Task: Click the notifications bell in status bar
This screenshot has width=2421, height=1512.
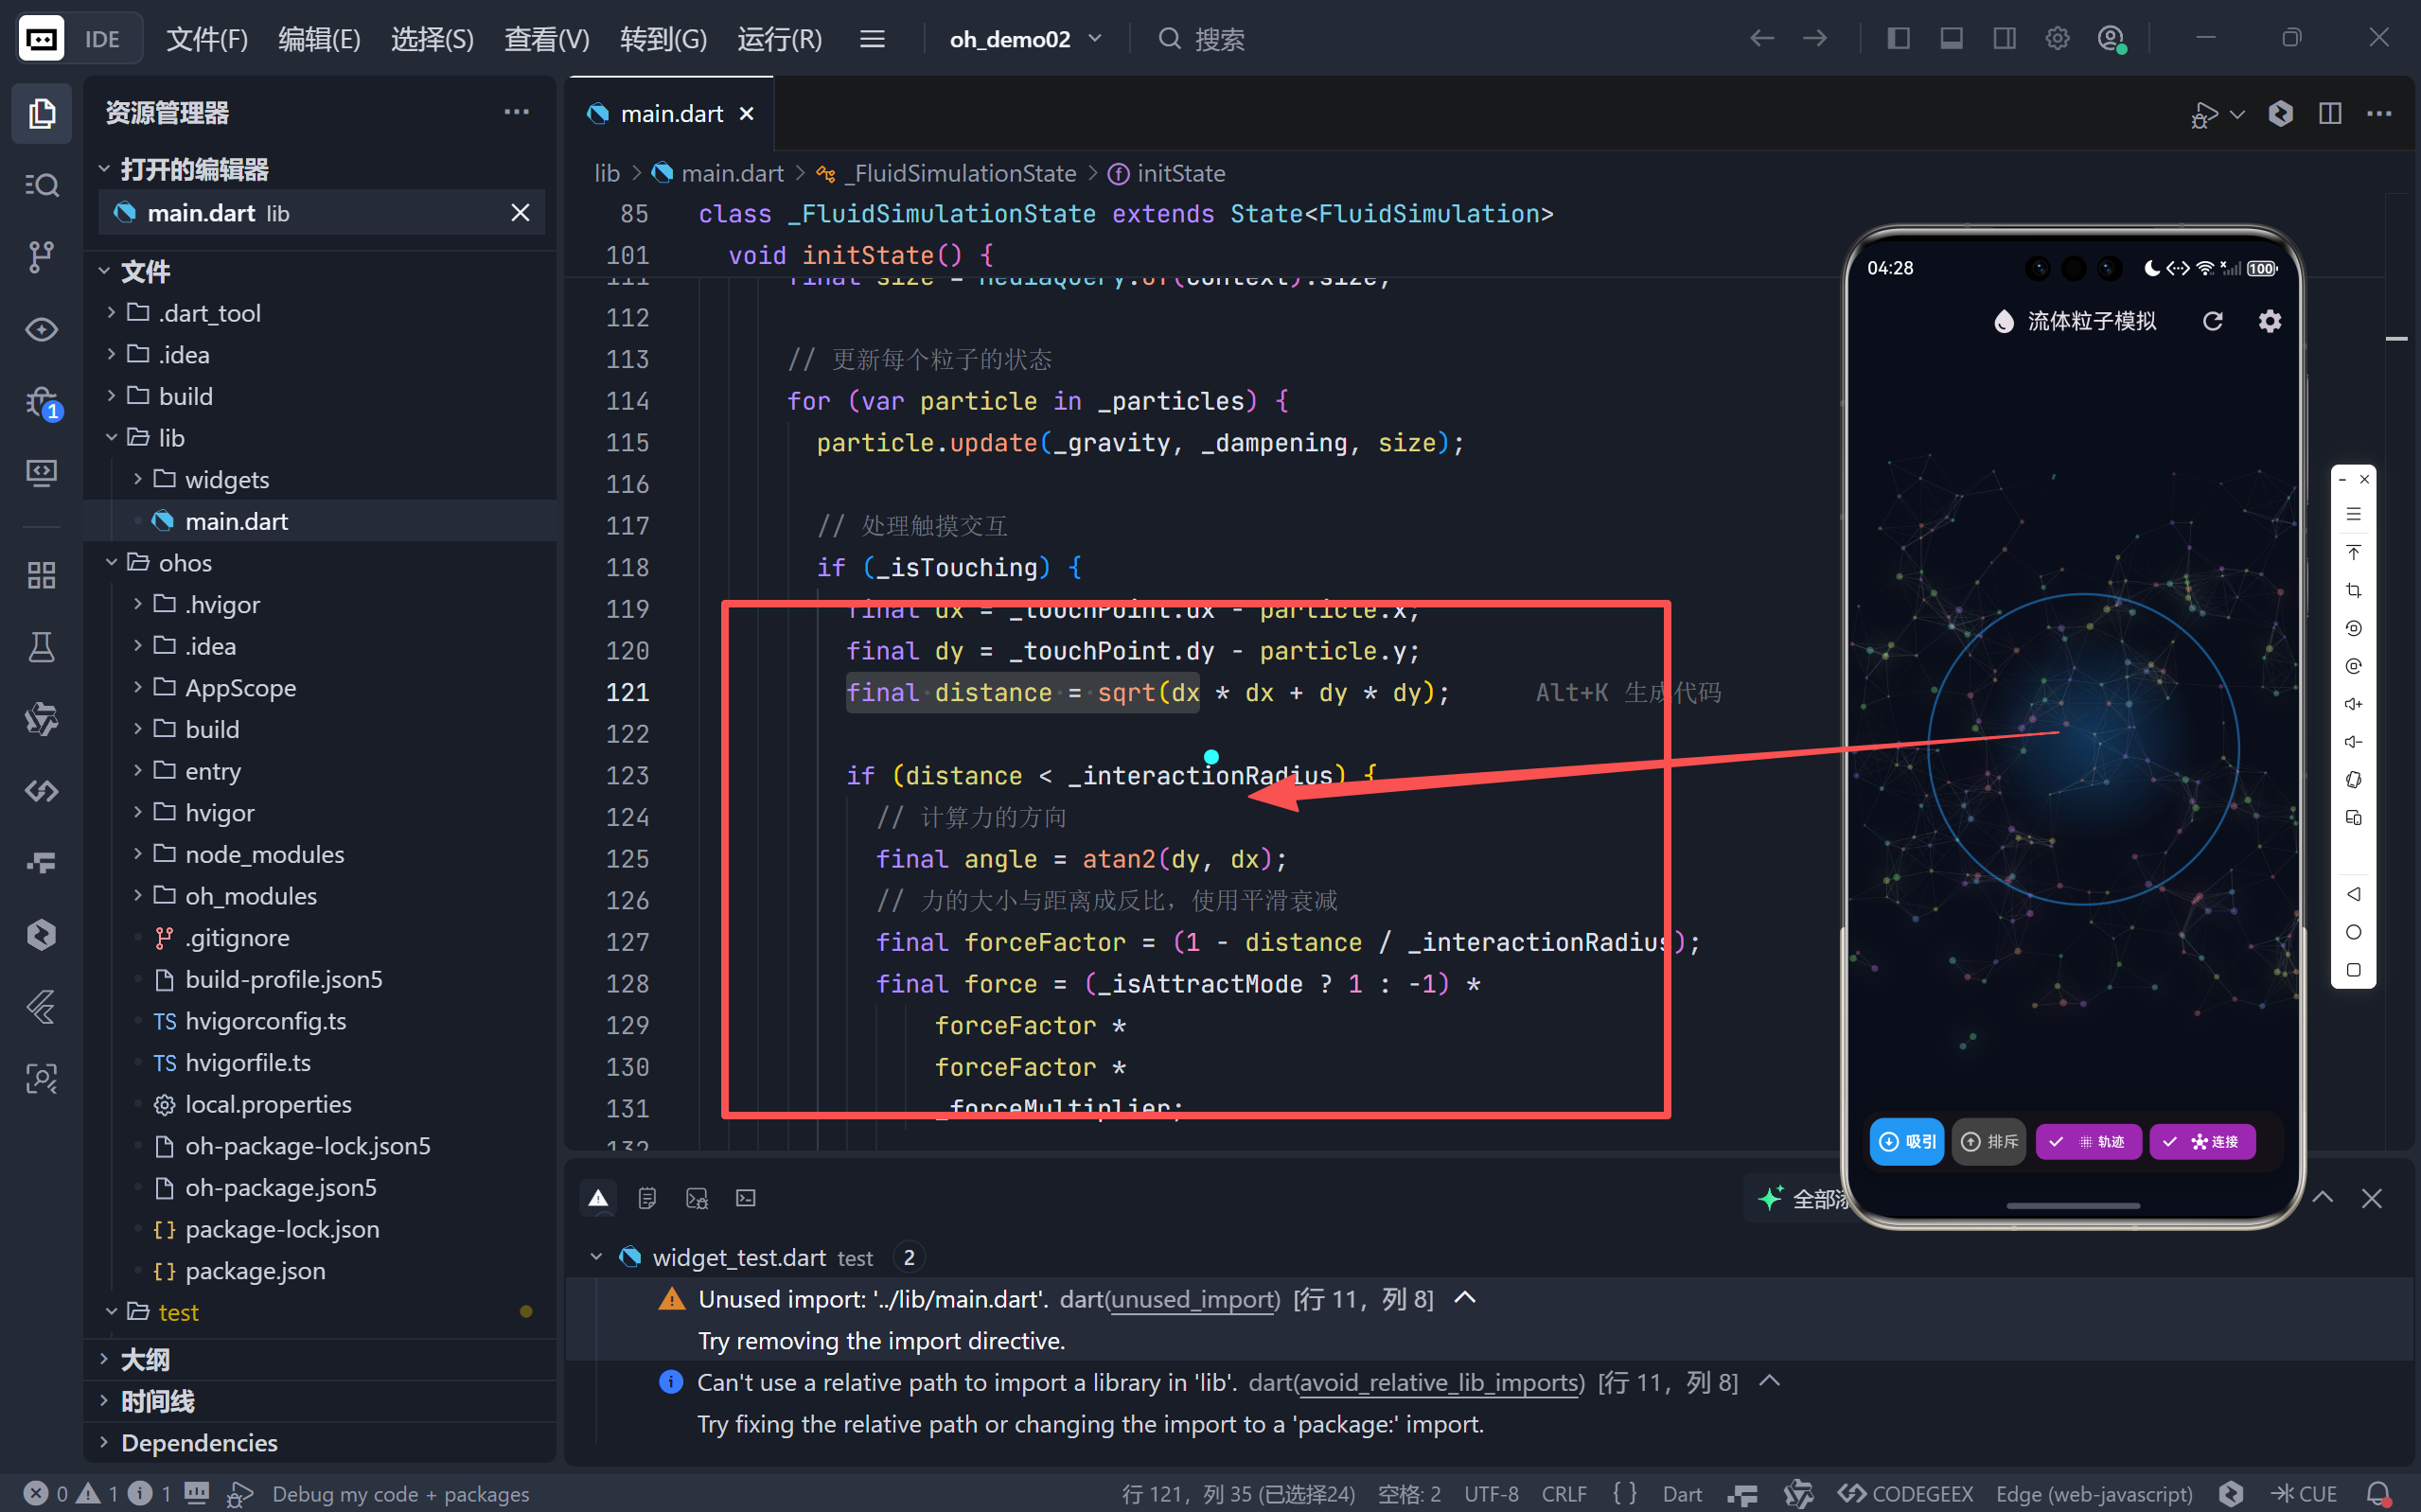Action: [x=2379, y=1493]
